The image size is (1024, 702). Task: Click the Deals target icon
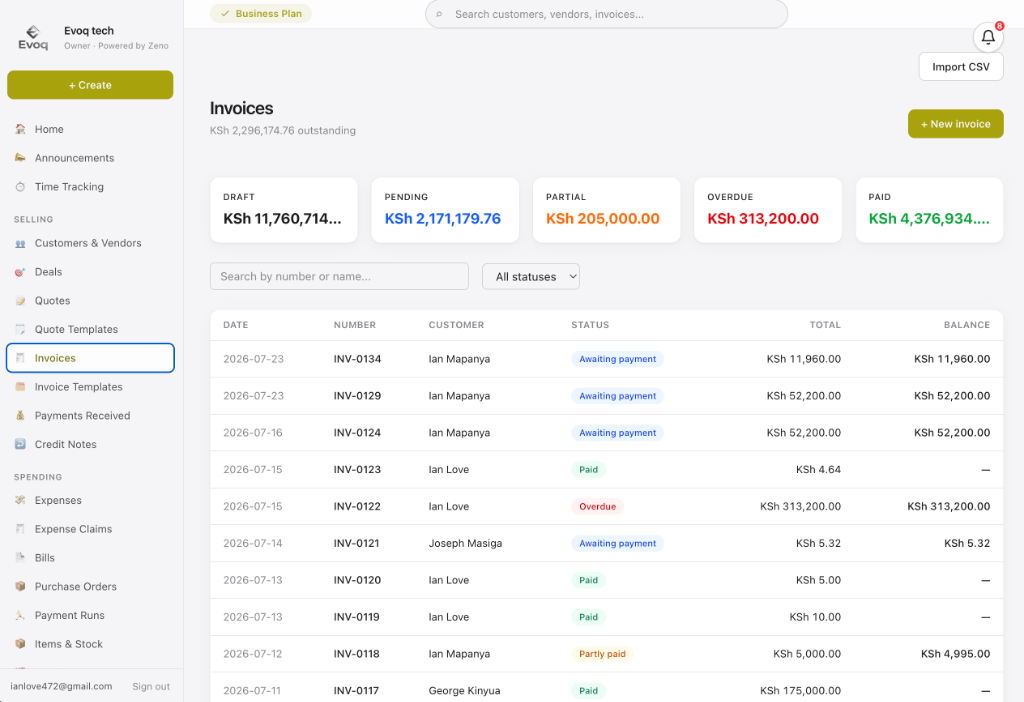click(x=20, y=272)
